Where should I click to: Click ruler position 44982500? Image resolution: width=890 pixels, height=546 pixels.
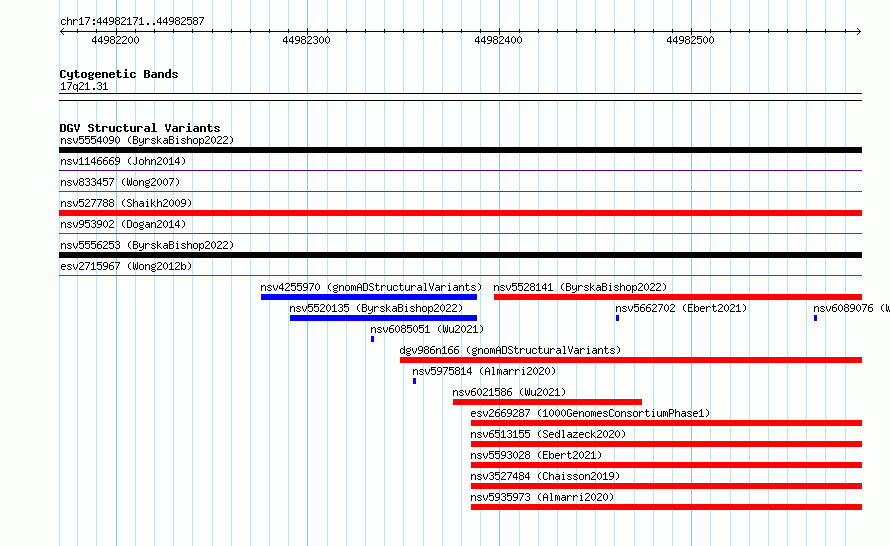pos(690,40)
